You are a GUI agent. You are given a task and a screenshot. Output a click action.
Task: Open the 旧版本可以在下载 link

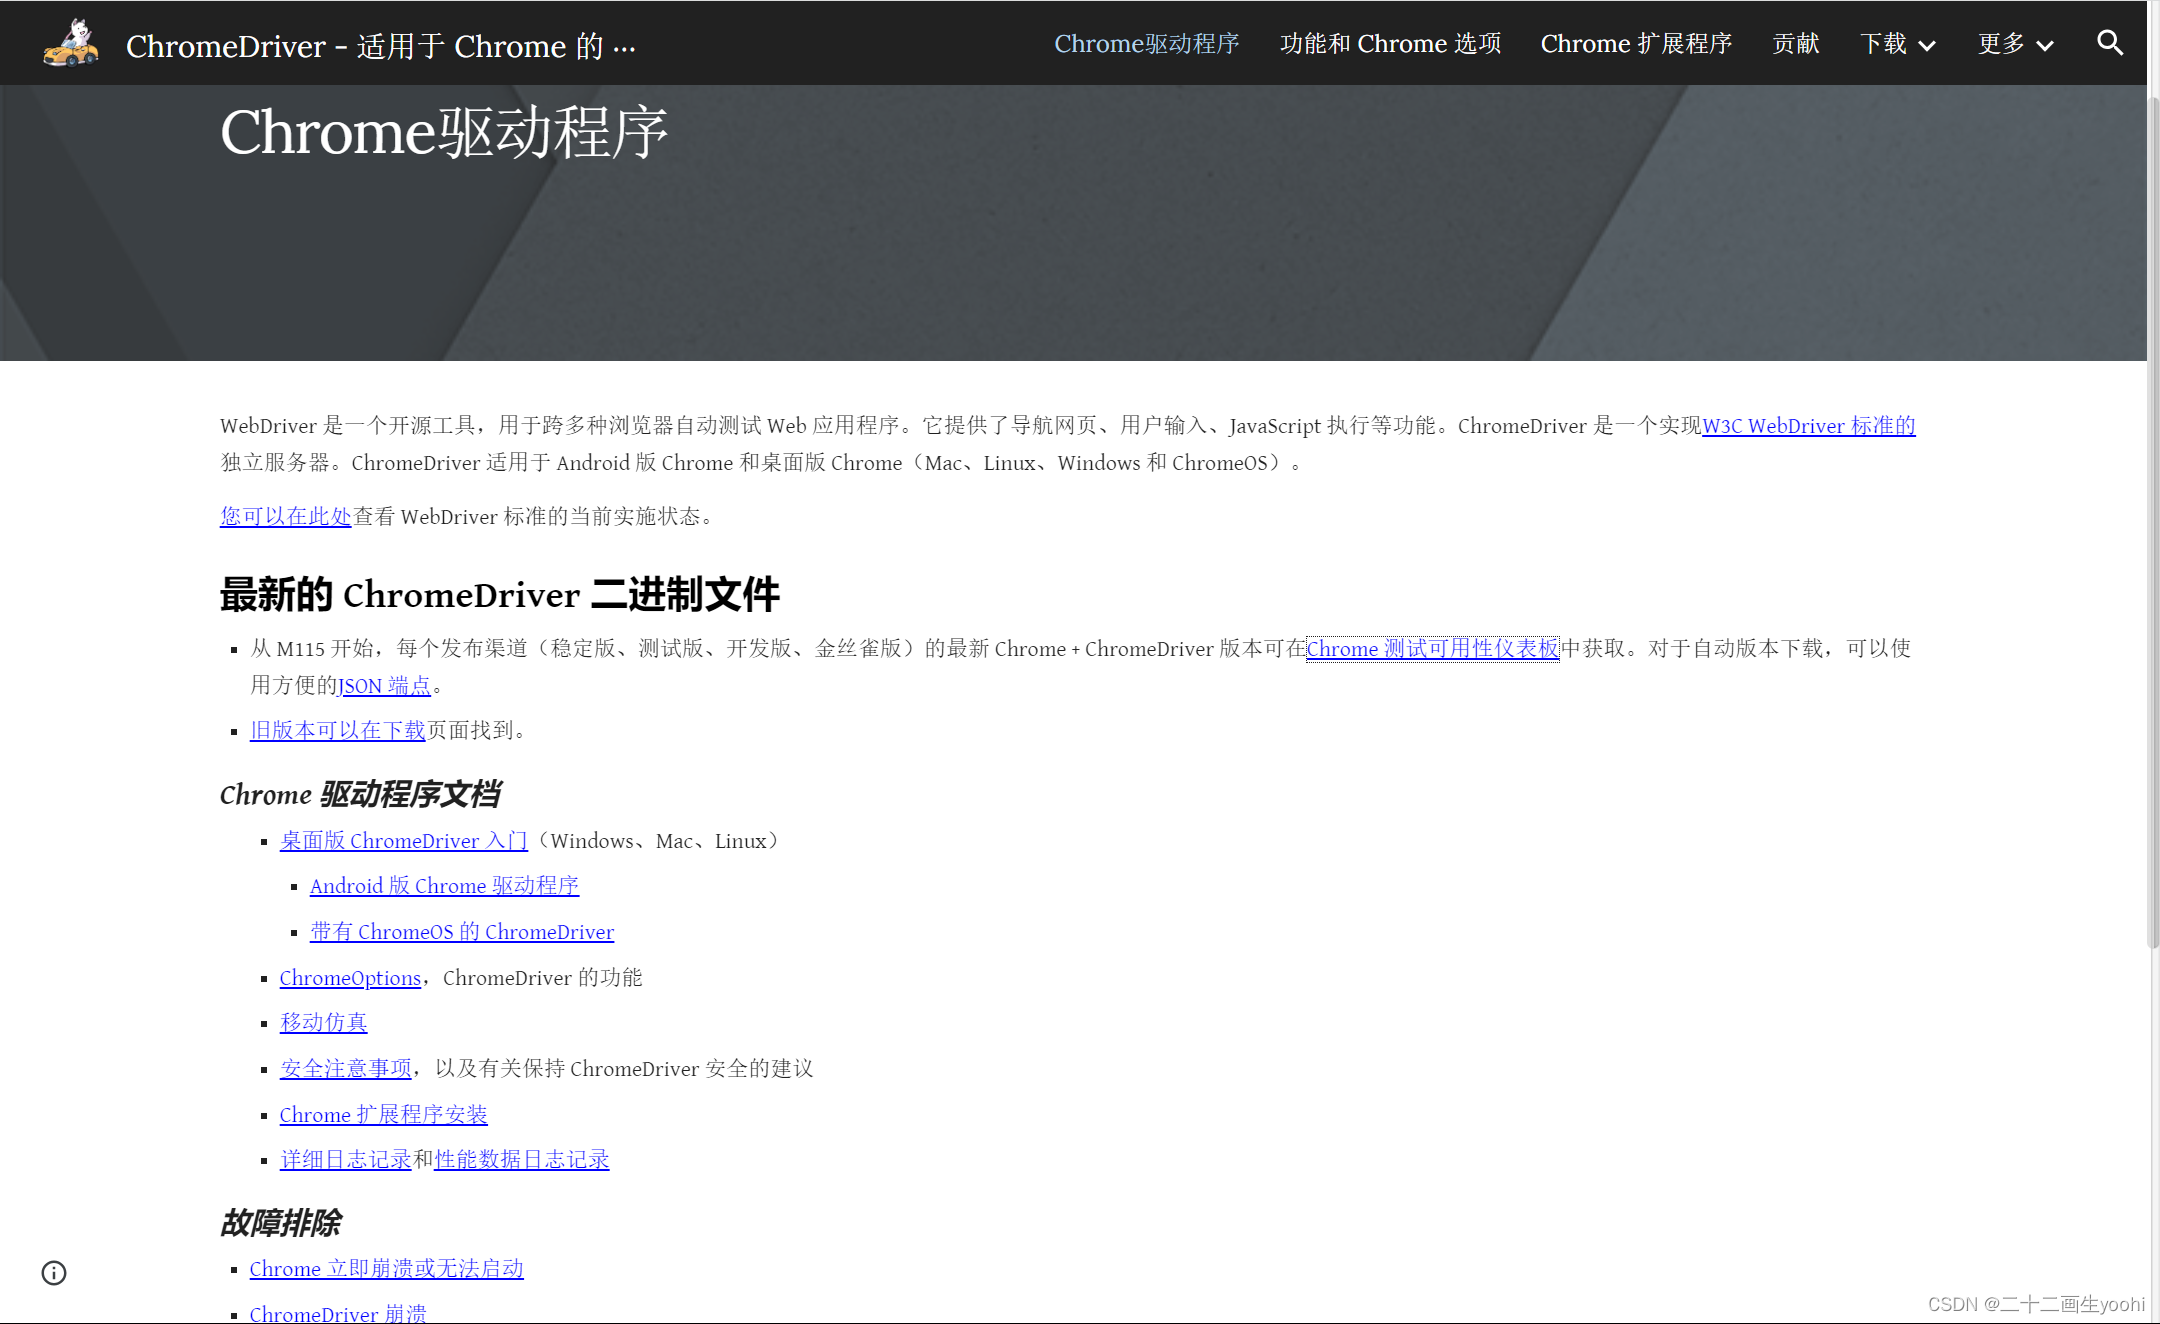click(x=336, y=730)
